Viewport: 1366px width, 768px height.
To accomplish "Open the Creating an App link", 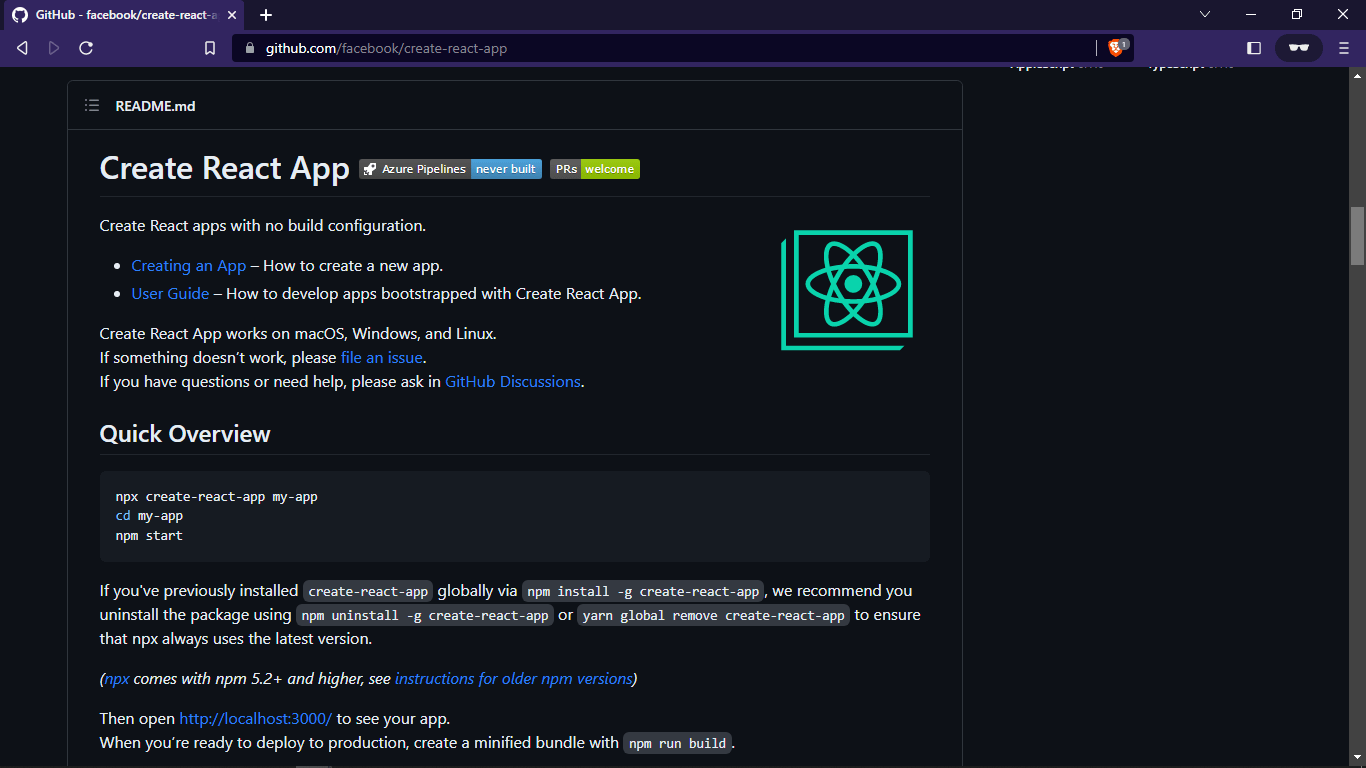I will (x=189, y=266).
